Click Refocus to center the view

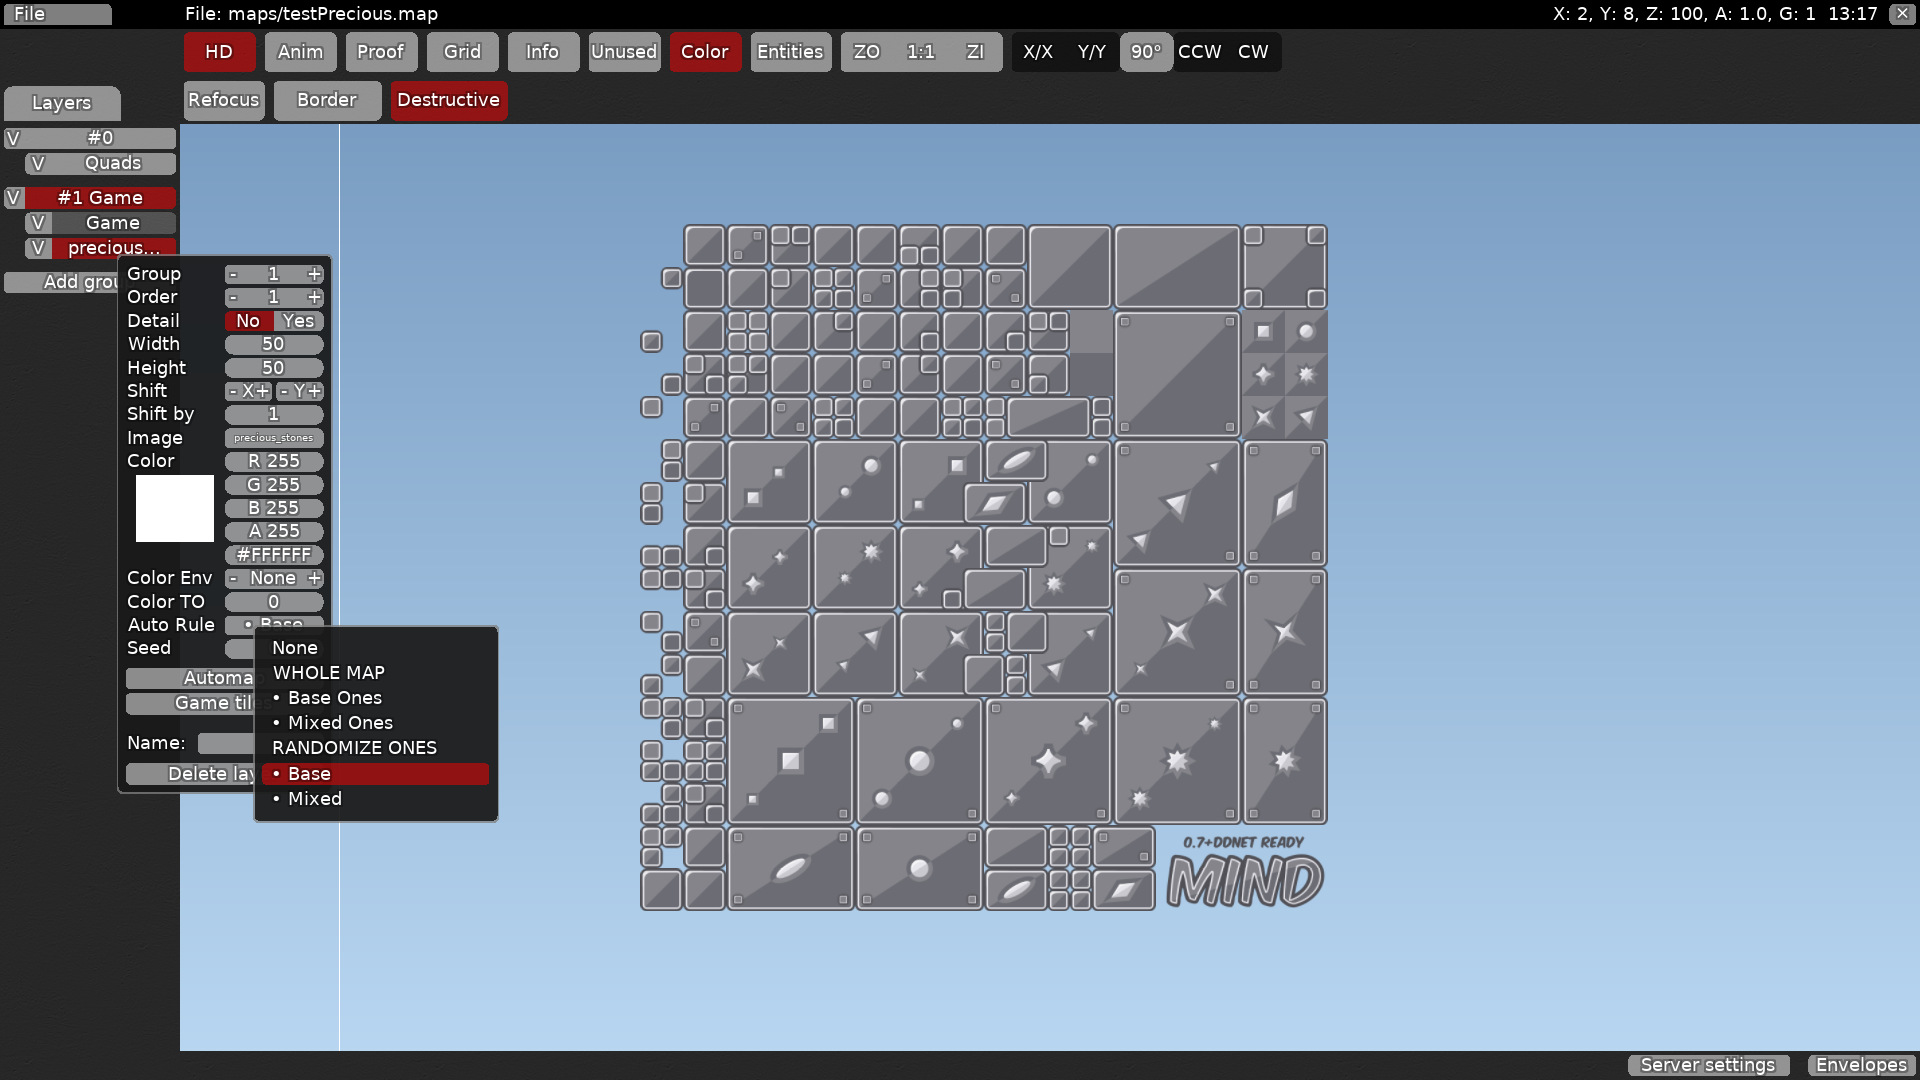point(223,100)
